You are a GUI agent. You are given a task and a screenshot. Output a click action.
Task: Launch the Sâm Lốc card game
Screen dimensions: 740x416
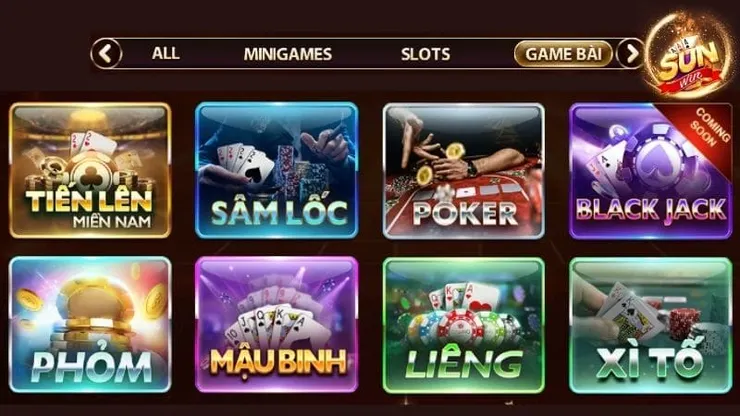(277, 170)
